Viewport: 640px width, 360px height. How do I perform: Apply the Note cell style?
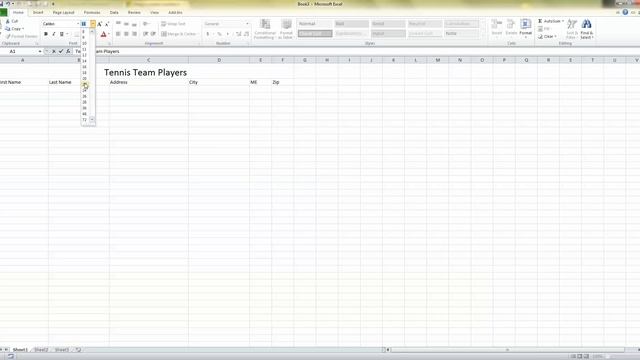click(x=462, y=33)
